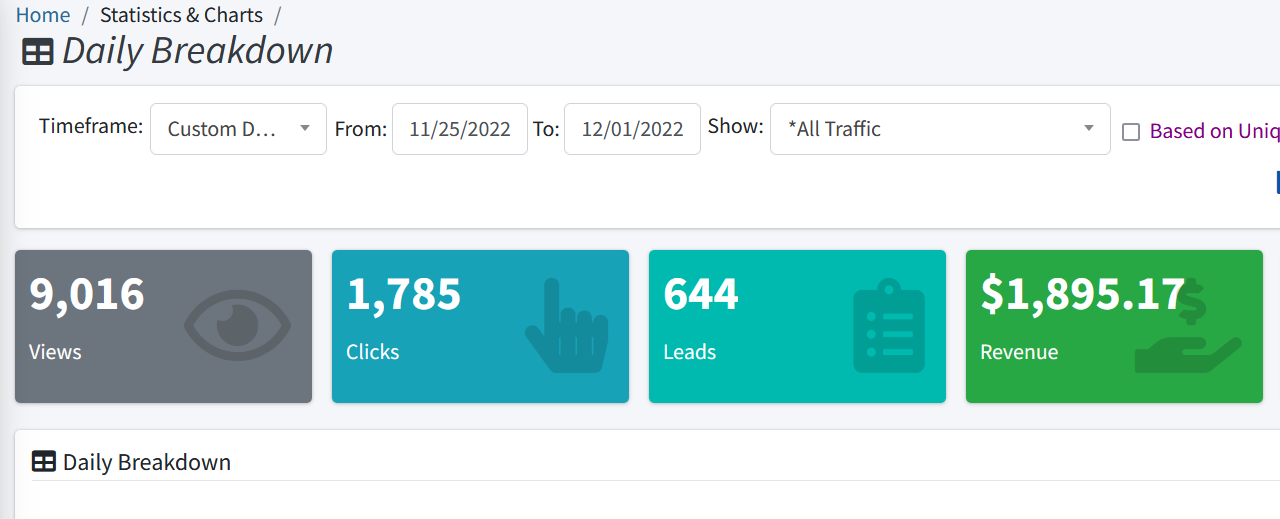The image size is (1280, 519).
Task: Expand the Show All Traffic dropdown
Action: click(939, 129)
